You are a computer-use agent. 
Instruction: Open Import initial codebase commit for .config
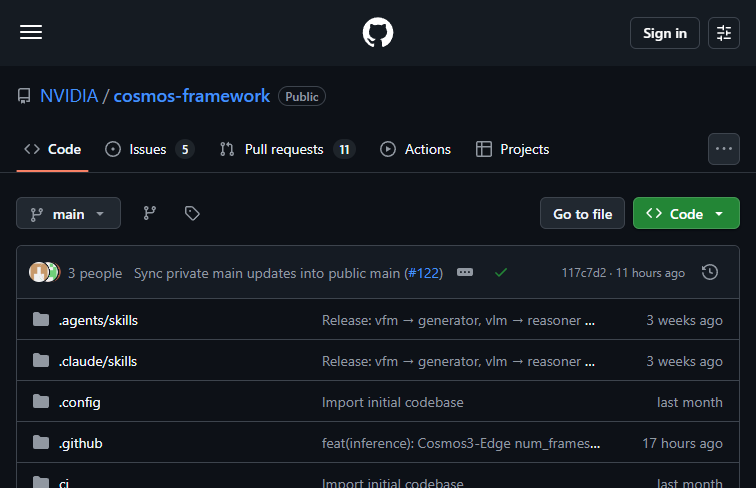(392, 402)
